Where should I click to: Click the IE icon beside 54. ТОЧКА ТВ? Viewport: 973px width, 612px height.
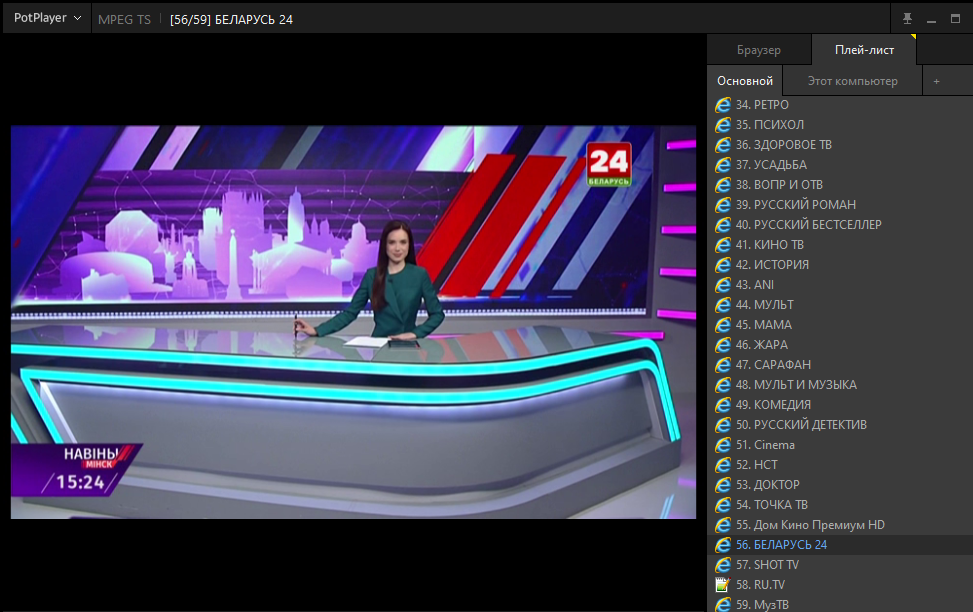[x=722, y=505]
